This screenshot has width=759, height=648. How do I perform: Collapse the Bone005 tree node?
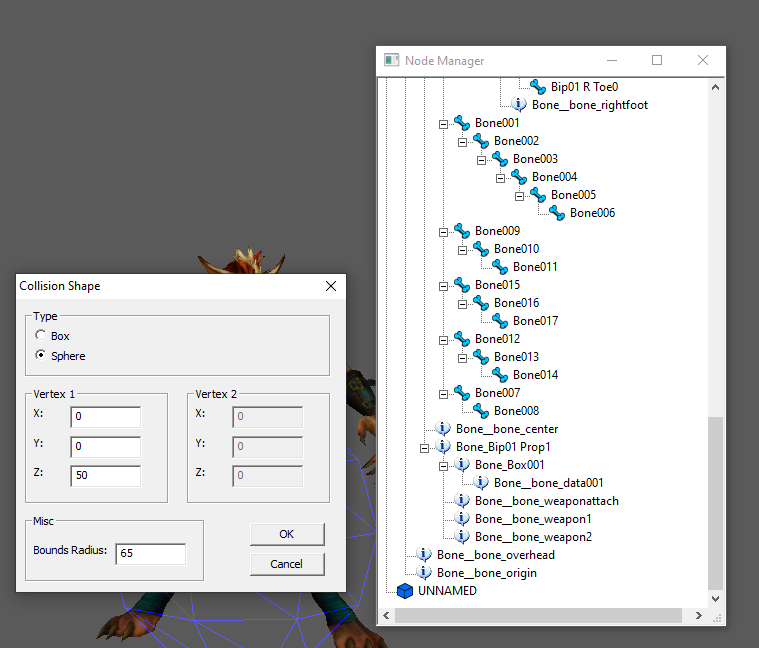tap(519, 196)
